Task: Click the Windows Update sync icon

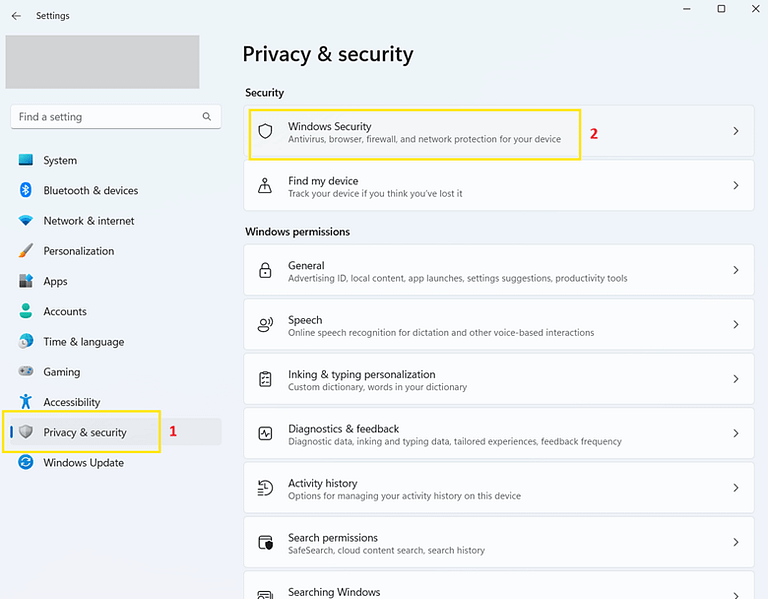Action: tap(26, 462)
